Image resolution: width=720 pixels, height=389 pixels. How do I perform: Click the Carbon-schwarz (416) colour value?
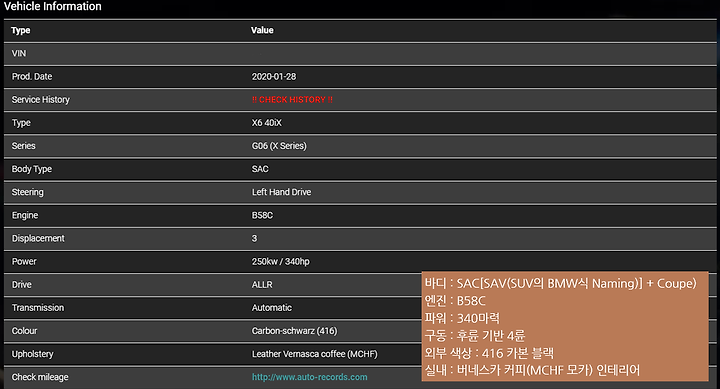294,331
